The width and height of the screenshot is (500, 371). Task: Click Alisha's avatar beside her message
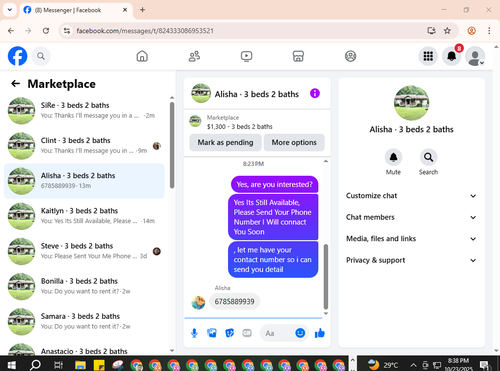[x=198, y=302]
